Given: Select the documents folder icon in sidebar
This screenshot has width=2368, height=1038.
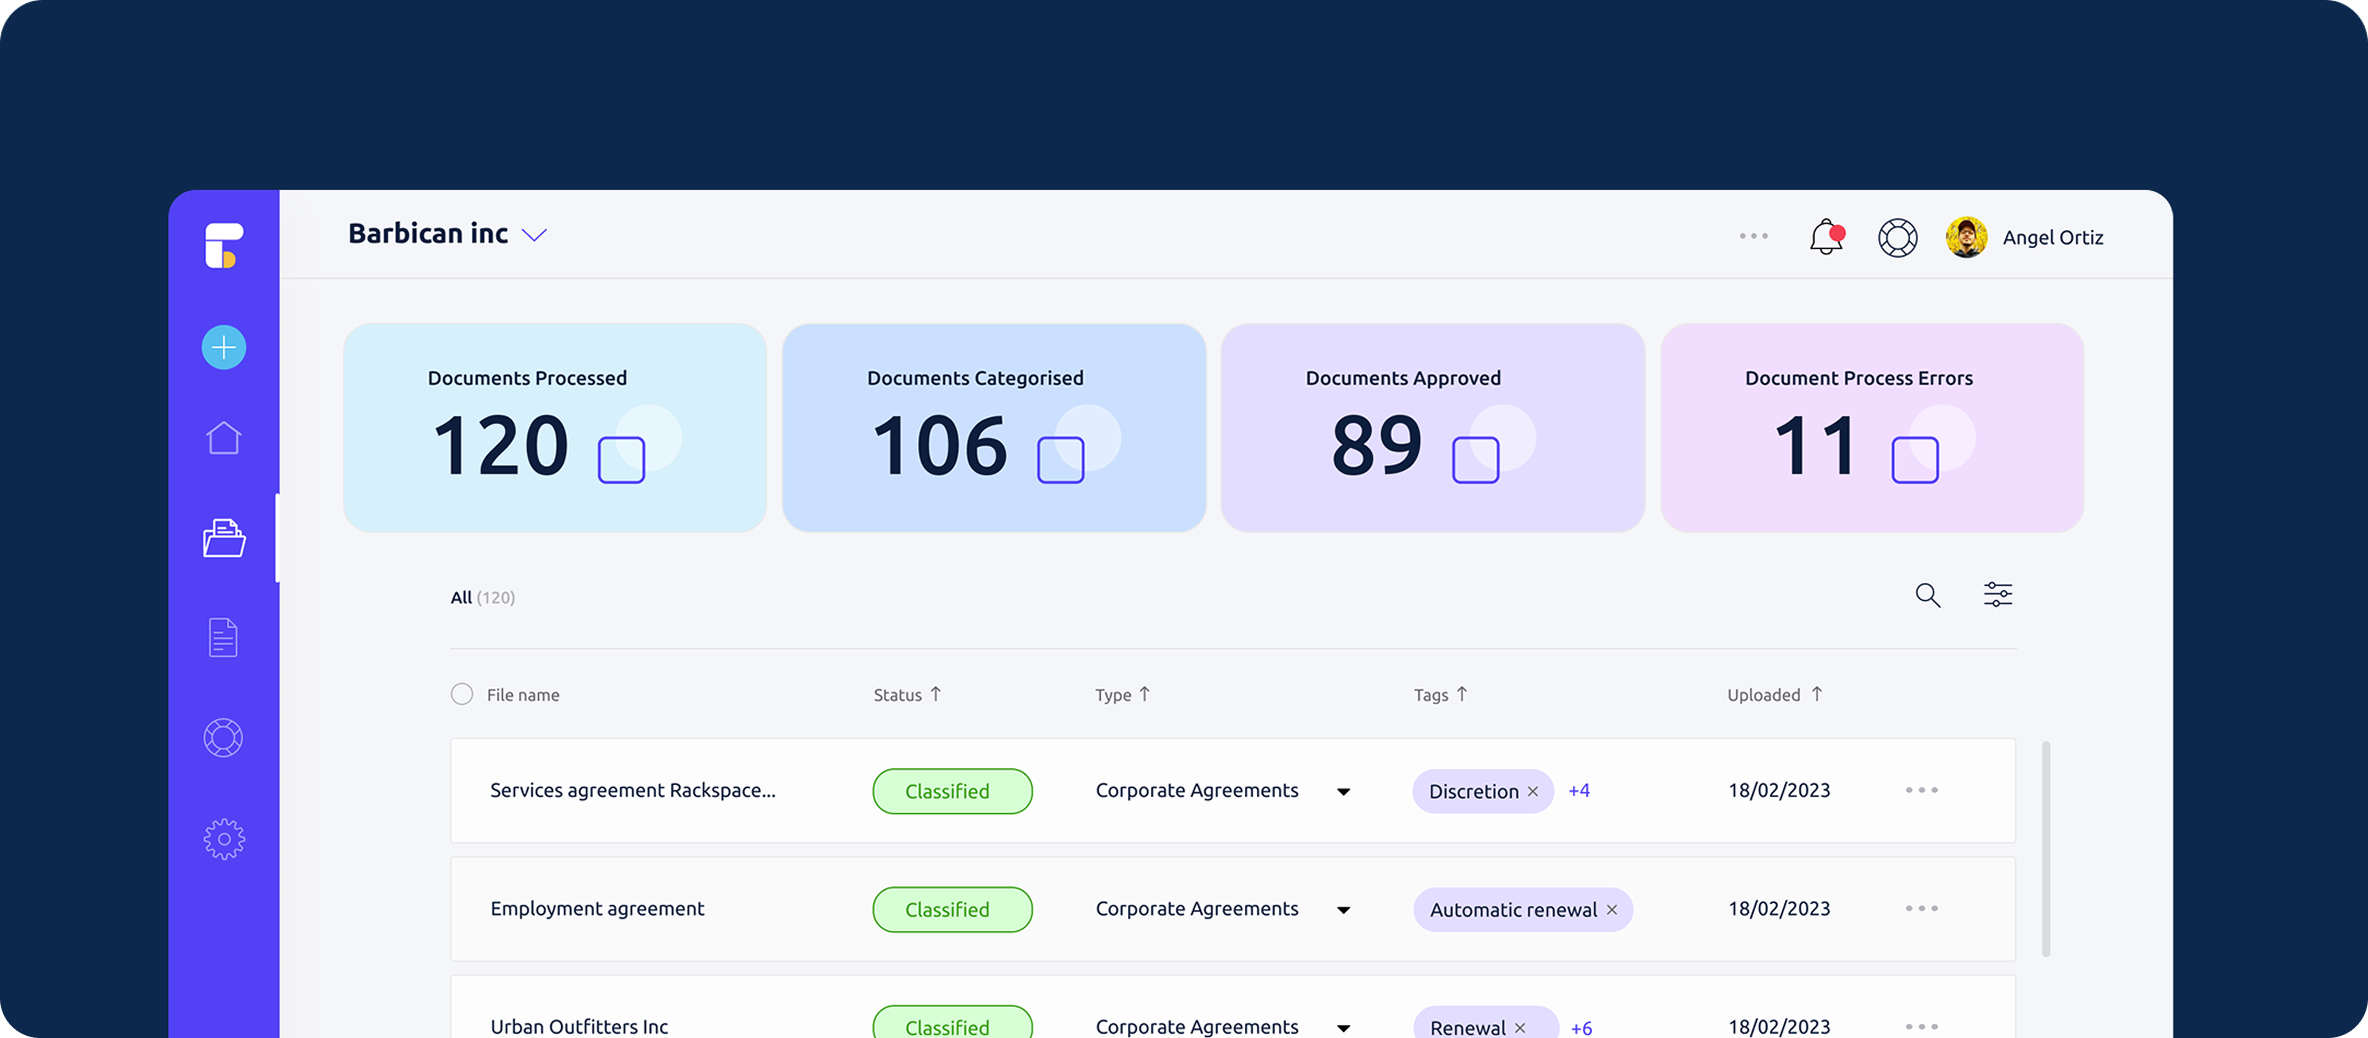Looking at the screenshot, I should coord(224,538).
